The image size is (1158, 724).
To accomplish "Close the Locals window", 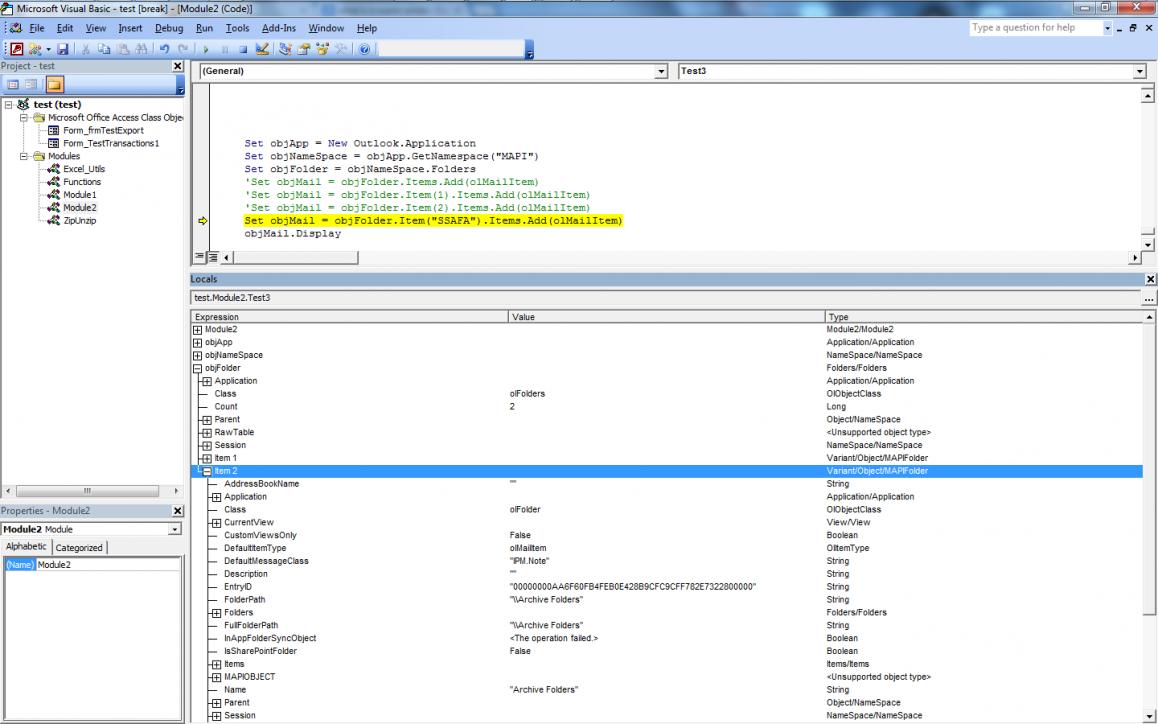I will tap(1149, 280).
